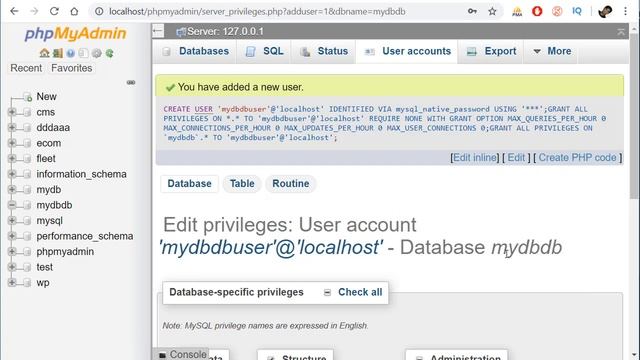Screen dimensions: 640x360
Task: Open MySQL documentation page icon
Action: click(83, 53)
